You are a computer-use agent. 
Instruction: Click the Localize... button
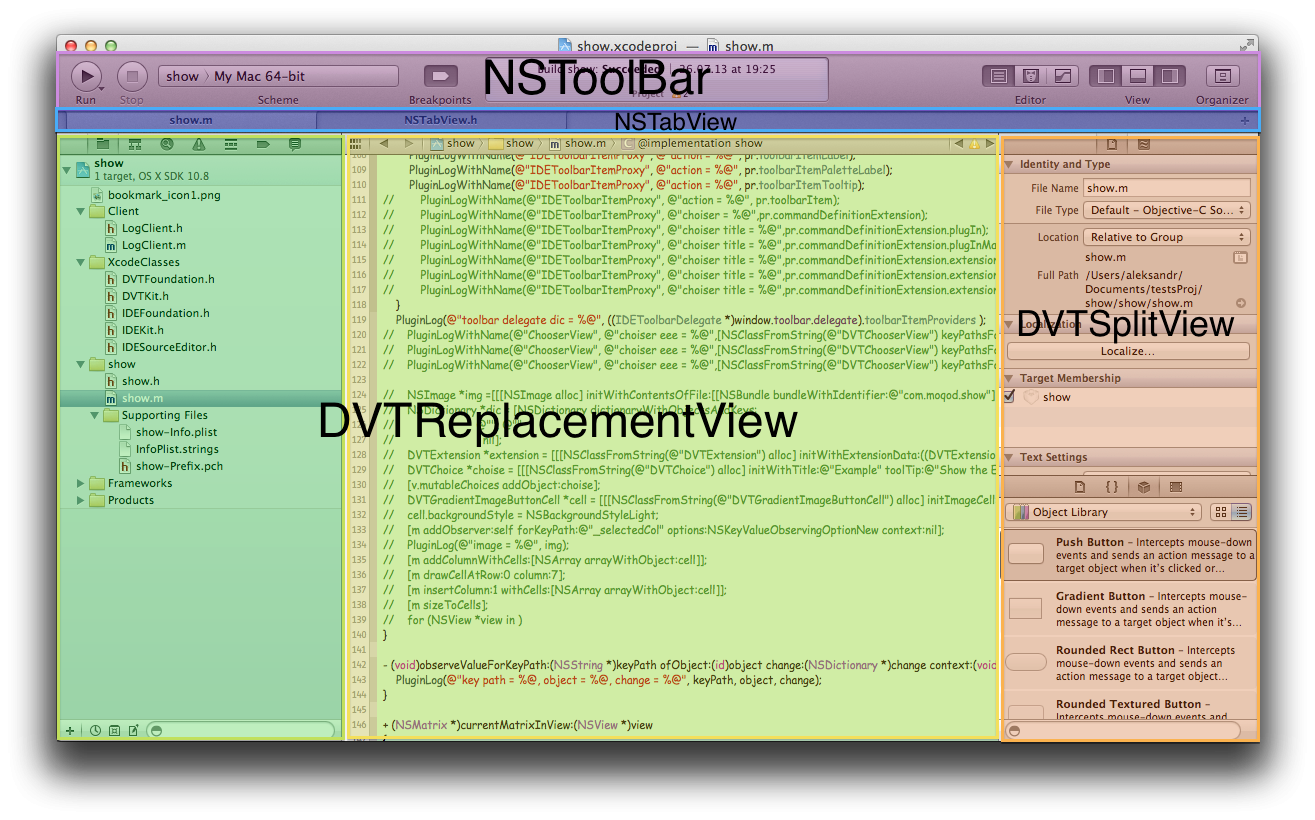click(1128, 351)
